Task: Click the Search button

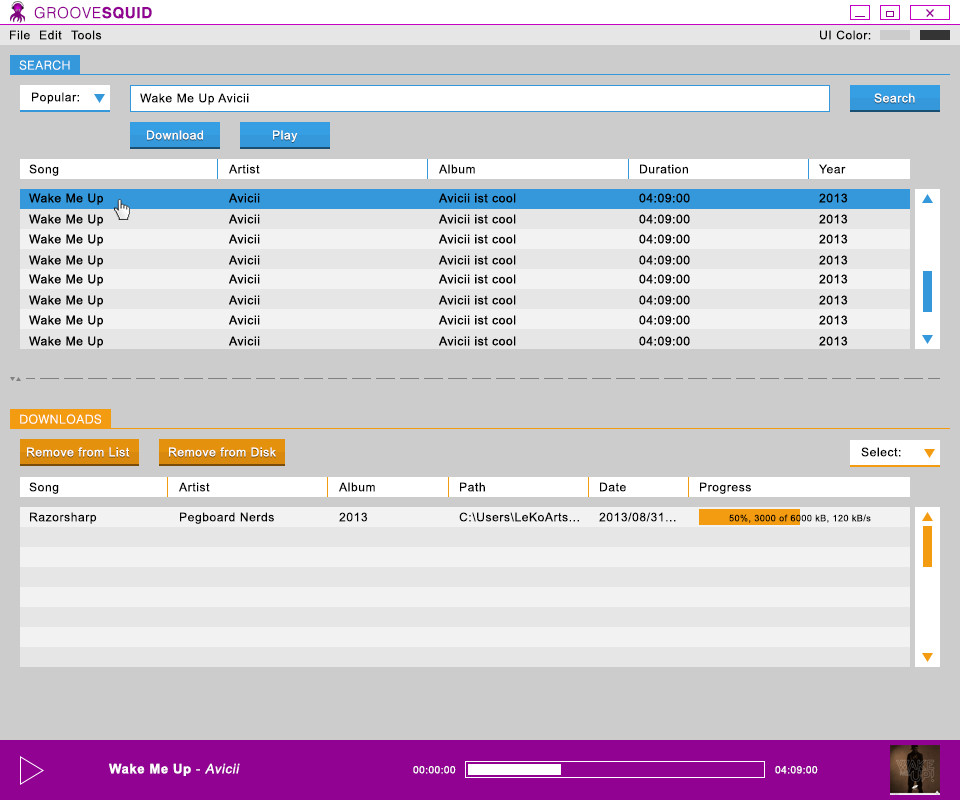Action: point(894,98)
